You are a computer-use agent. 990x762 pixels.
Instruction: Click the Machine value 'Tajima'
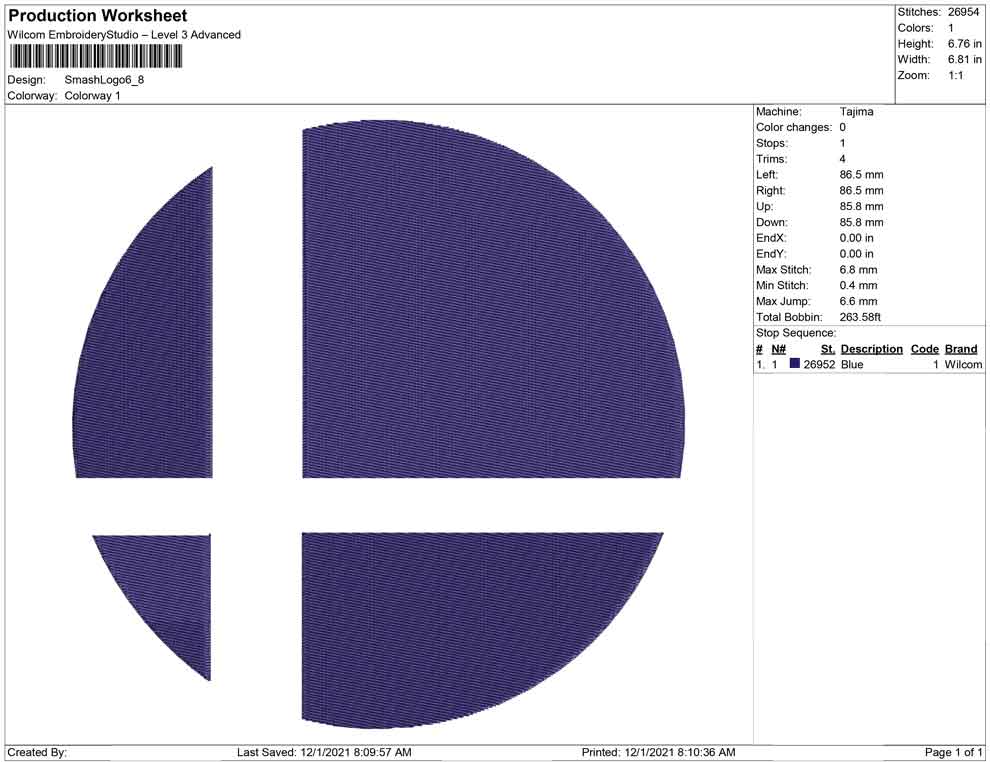(x=857, y=112)
